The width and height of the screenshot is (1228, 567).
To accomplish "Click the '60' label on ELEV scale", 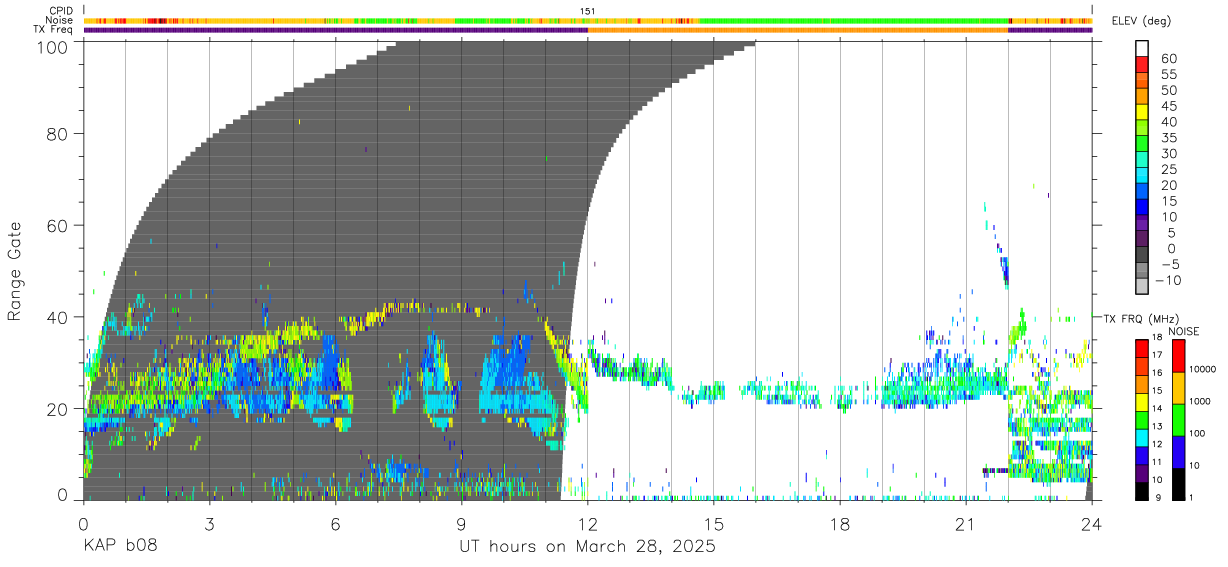I will click(x=1168, y=58).
